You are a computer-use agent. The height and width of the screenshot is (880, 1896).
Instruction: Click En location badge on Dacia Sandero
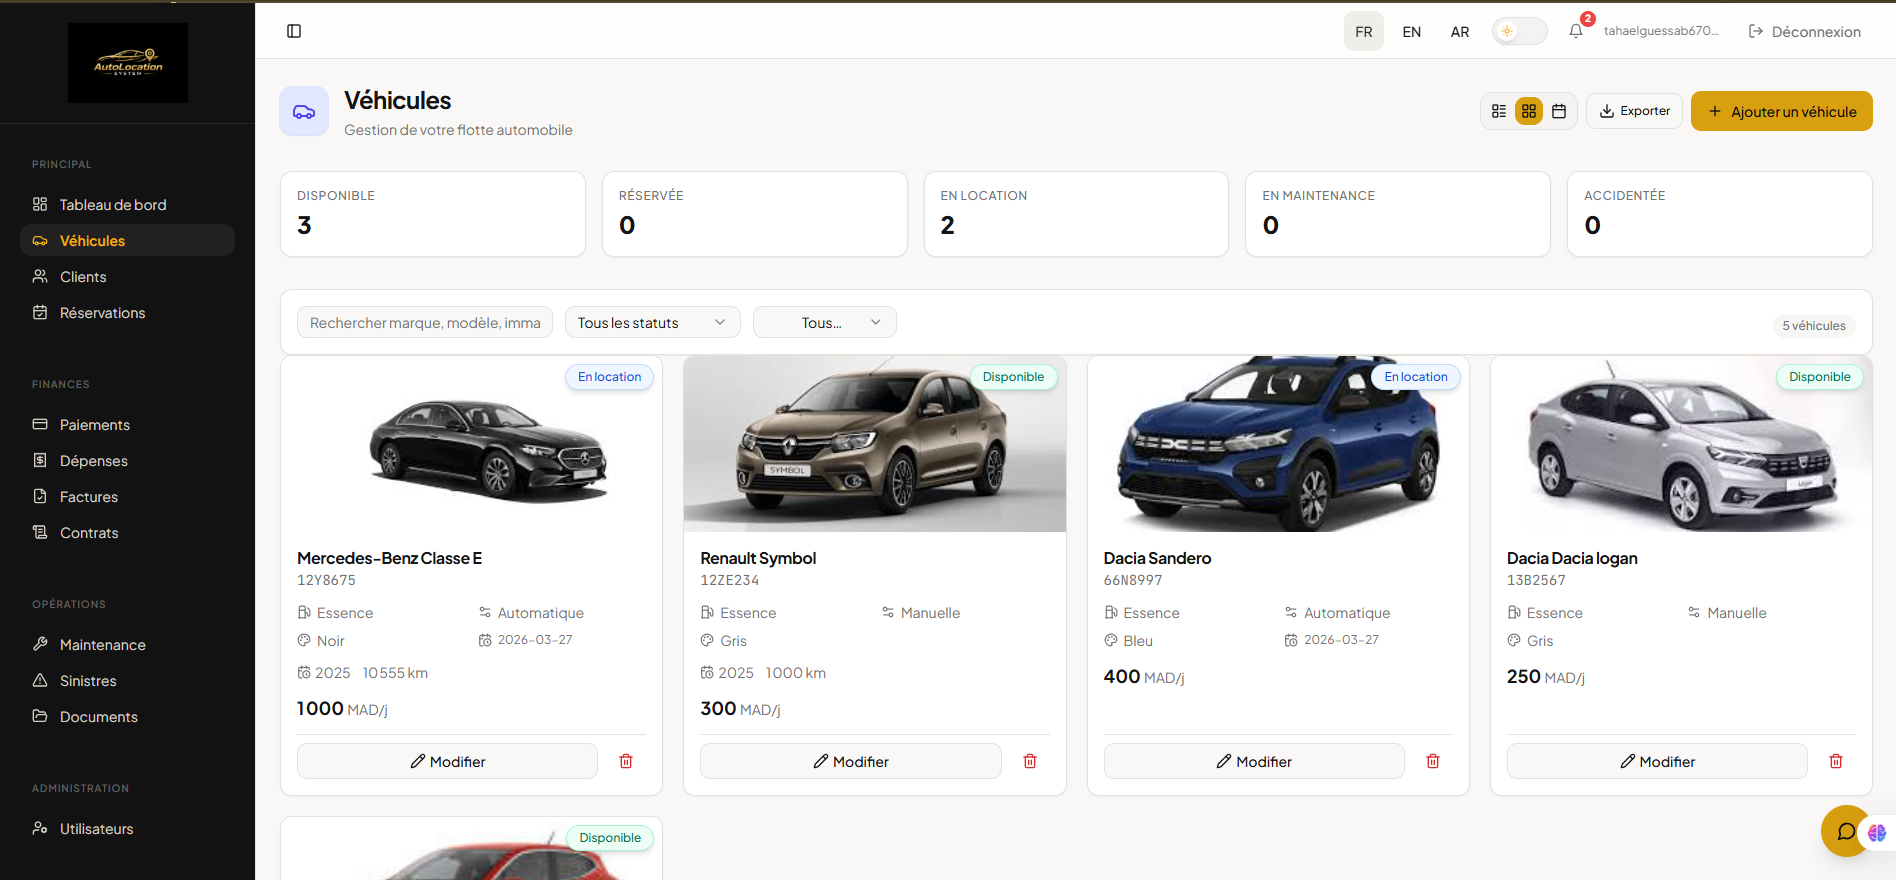1416,377
